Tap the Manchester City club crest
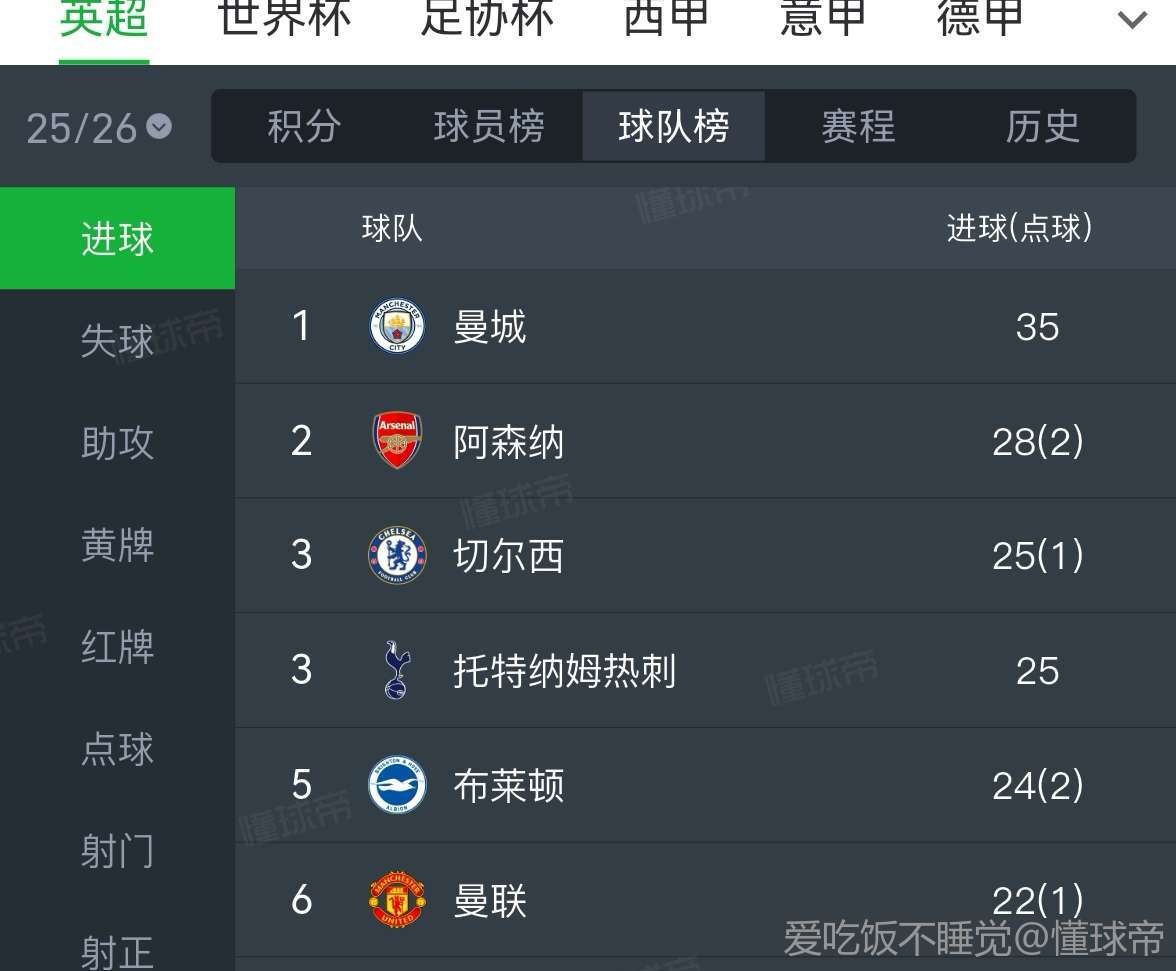 [397, 327]
